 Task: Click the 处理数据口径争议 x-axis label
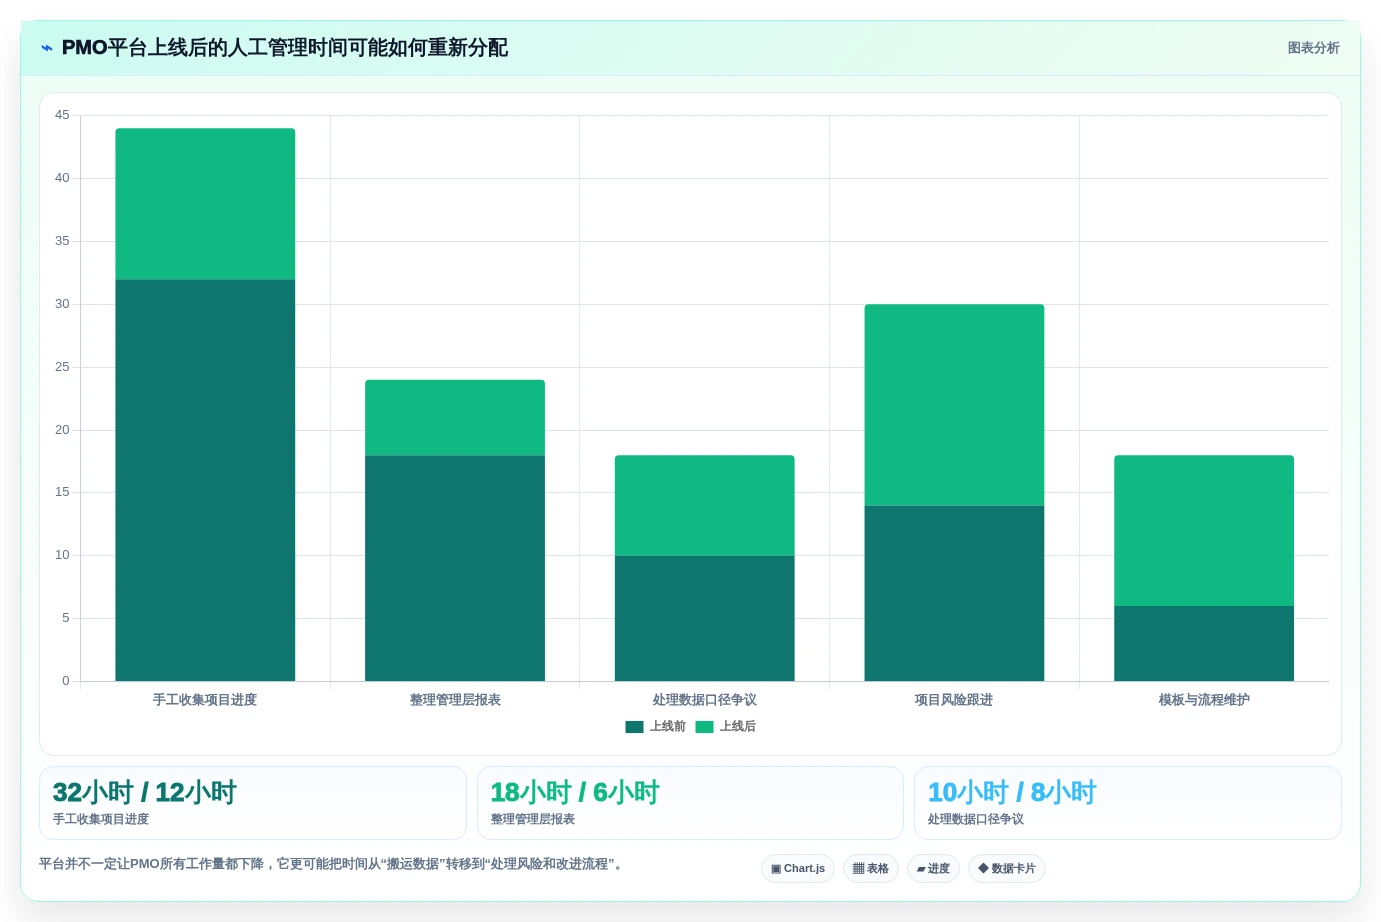(x=705, y=700)
